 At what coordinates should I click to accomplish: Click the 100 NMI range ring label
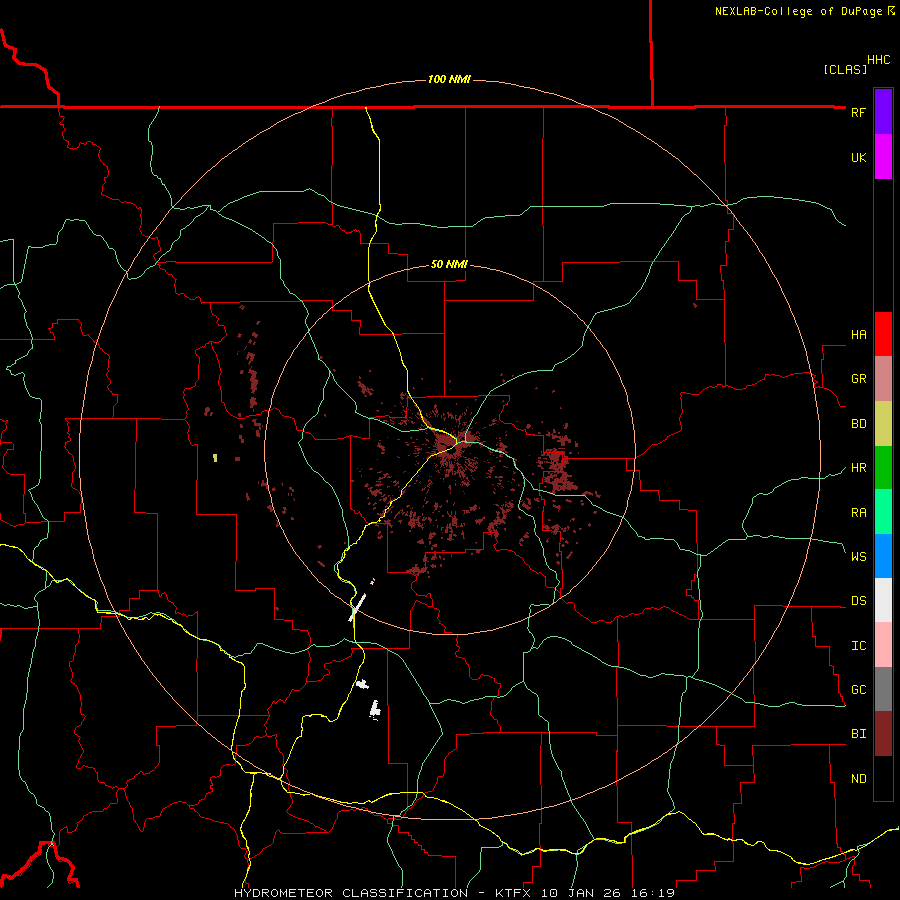(x=449, y=79)
